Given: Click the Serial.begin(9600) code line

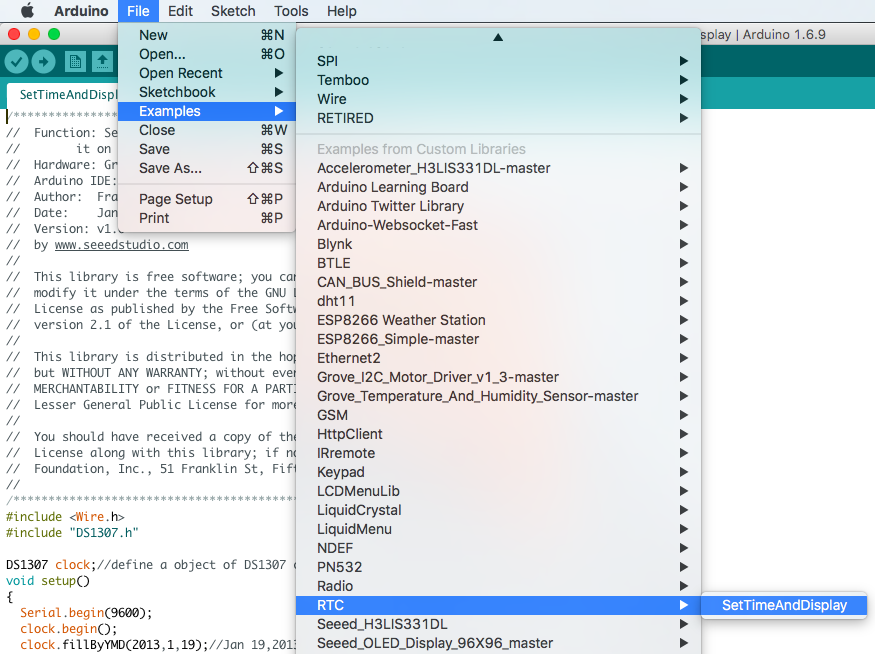Looking at the screenshot, I should pos(86,613).
